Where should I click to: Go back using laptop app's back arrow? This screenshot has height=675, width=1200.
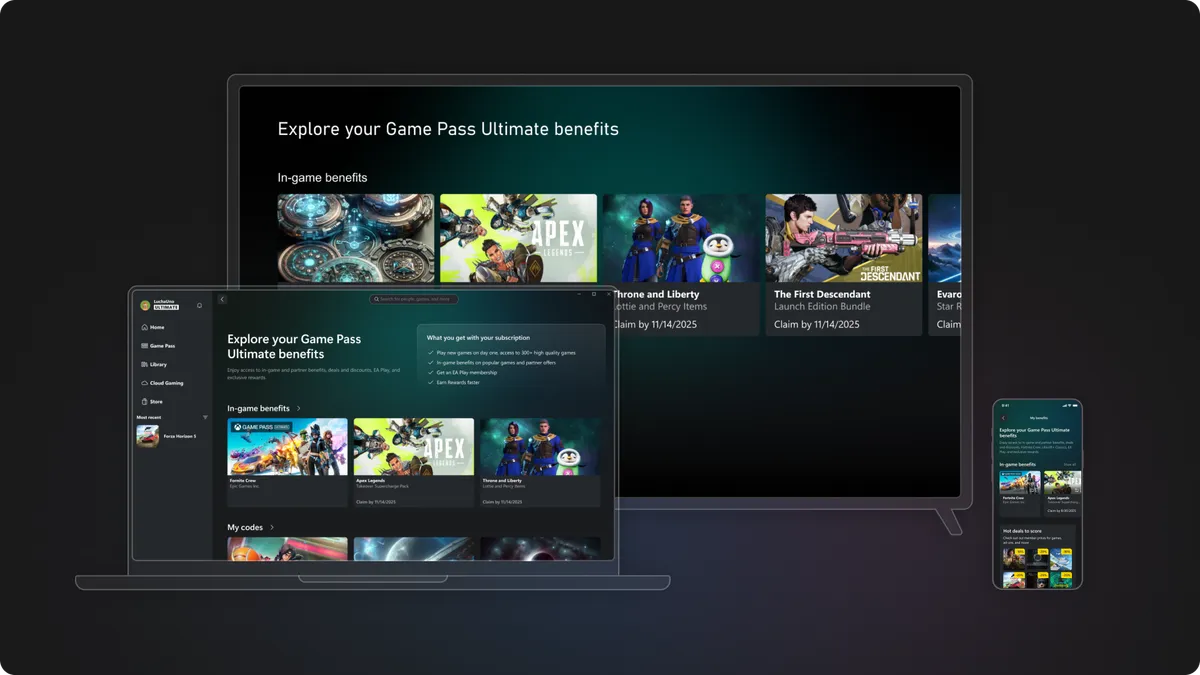tap(222, 299)
